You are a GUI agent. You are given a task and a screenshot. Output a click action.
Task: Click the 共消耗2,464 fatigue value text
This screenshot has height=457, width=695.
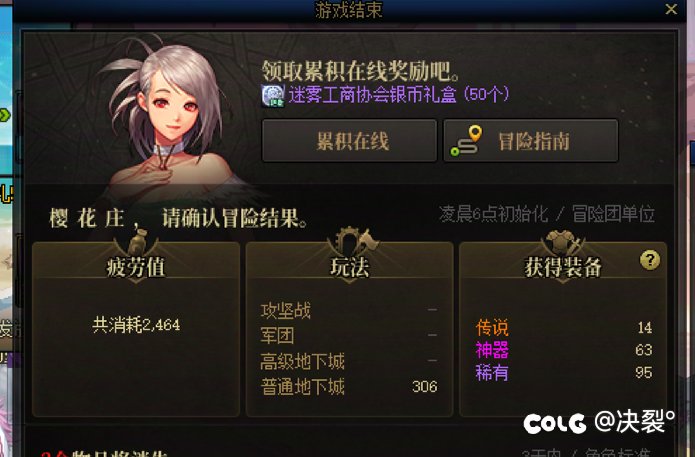coord(137,325)
